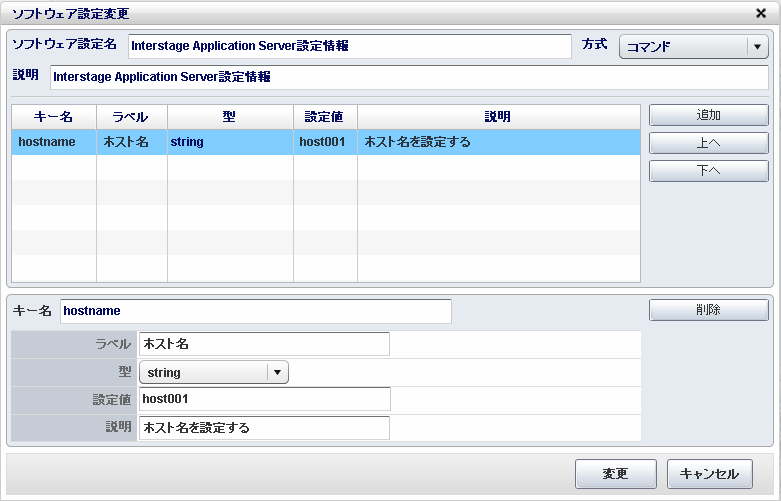781x501 pixels.
Task: Click the 上へ button
Action: 708,143
